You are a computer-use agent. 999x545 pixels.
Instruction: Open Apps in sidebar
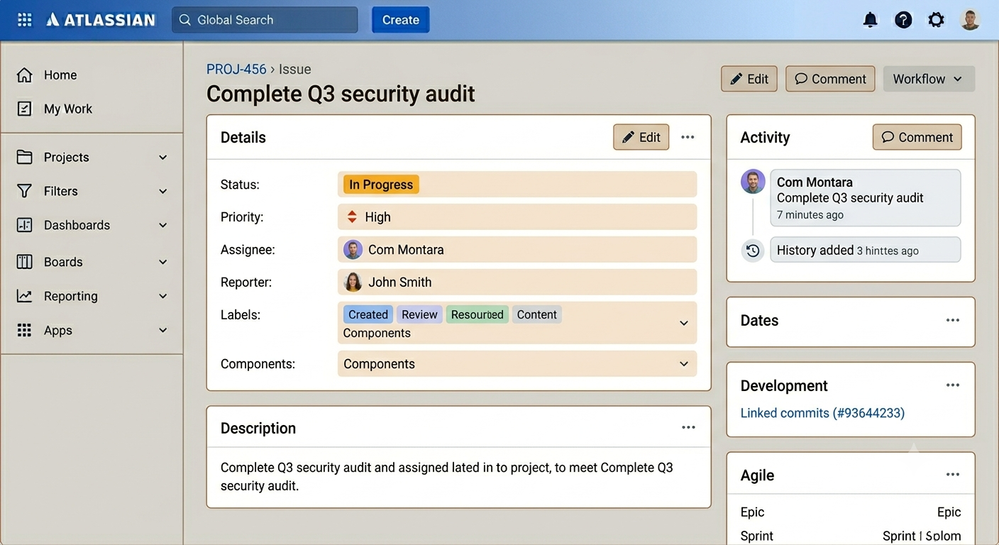pos(57,330)
